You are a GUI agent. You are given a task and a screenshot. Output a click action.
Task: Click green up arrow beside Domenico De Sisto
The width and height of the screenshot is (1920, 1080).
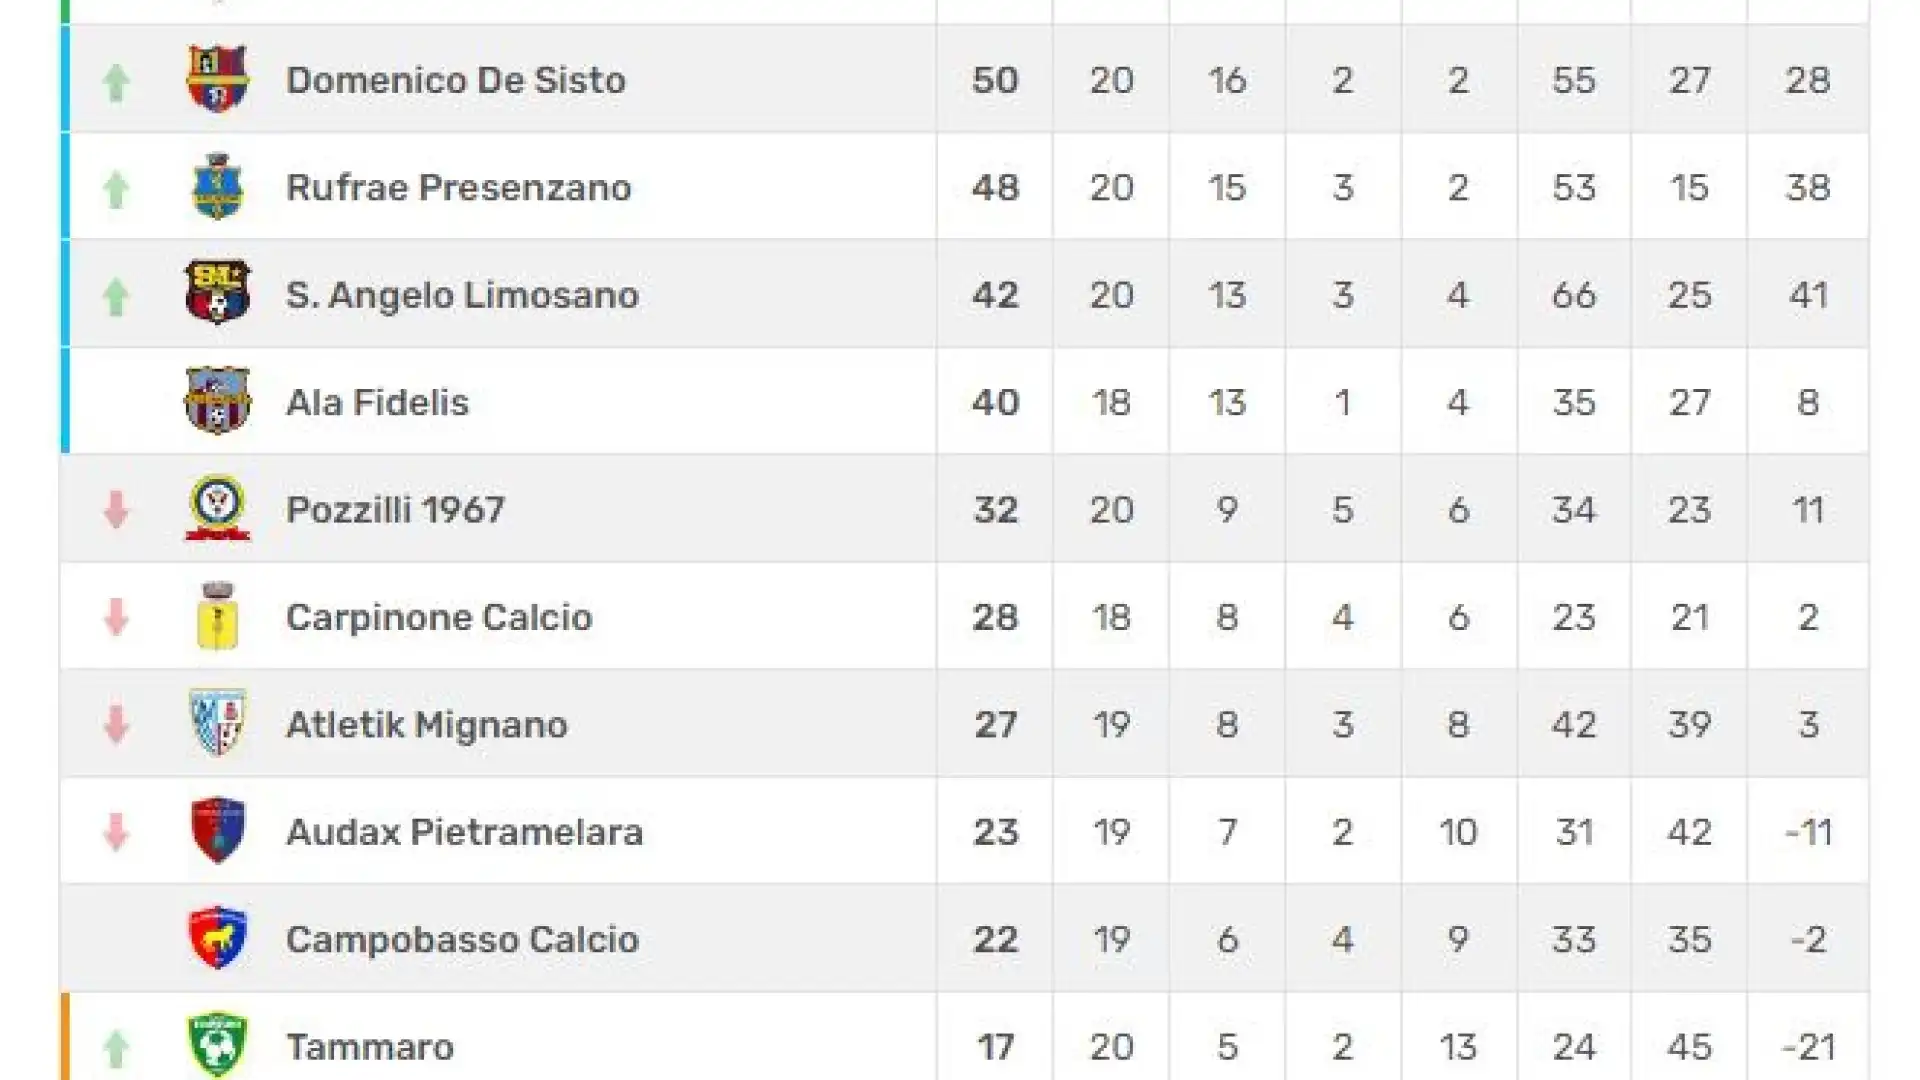point(116,82)
